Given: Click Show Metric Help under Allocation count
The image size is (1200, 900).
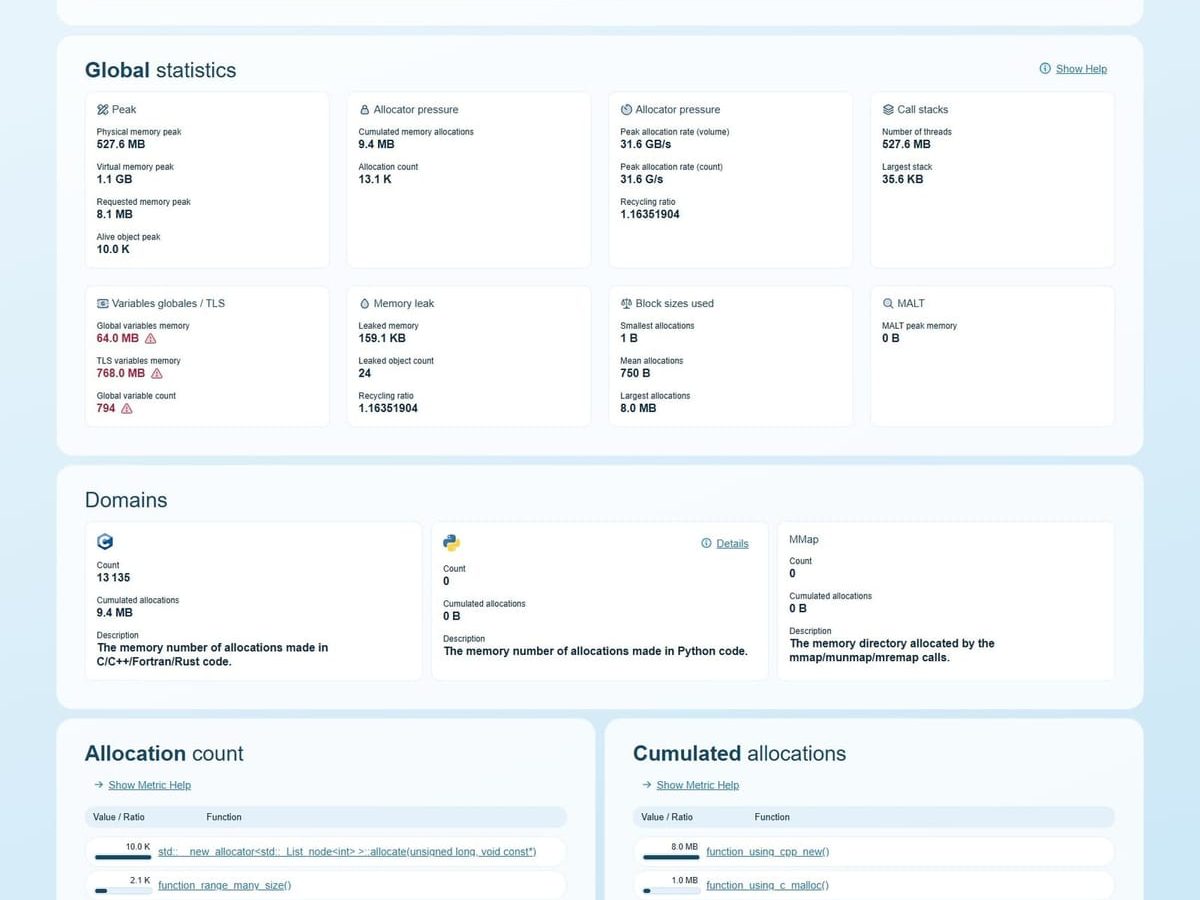Looking at the screenshot, I should [x=149, y=785].
